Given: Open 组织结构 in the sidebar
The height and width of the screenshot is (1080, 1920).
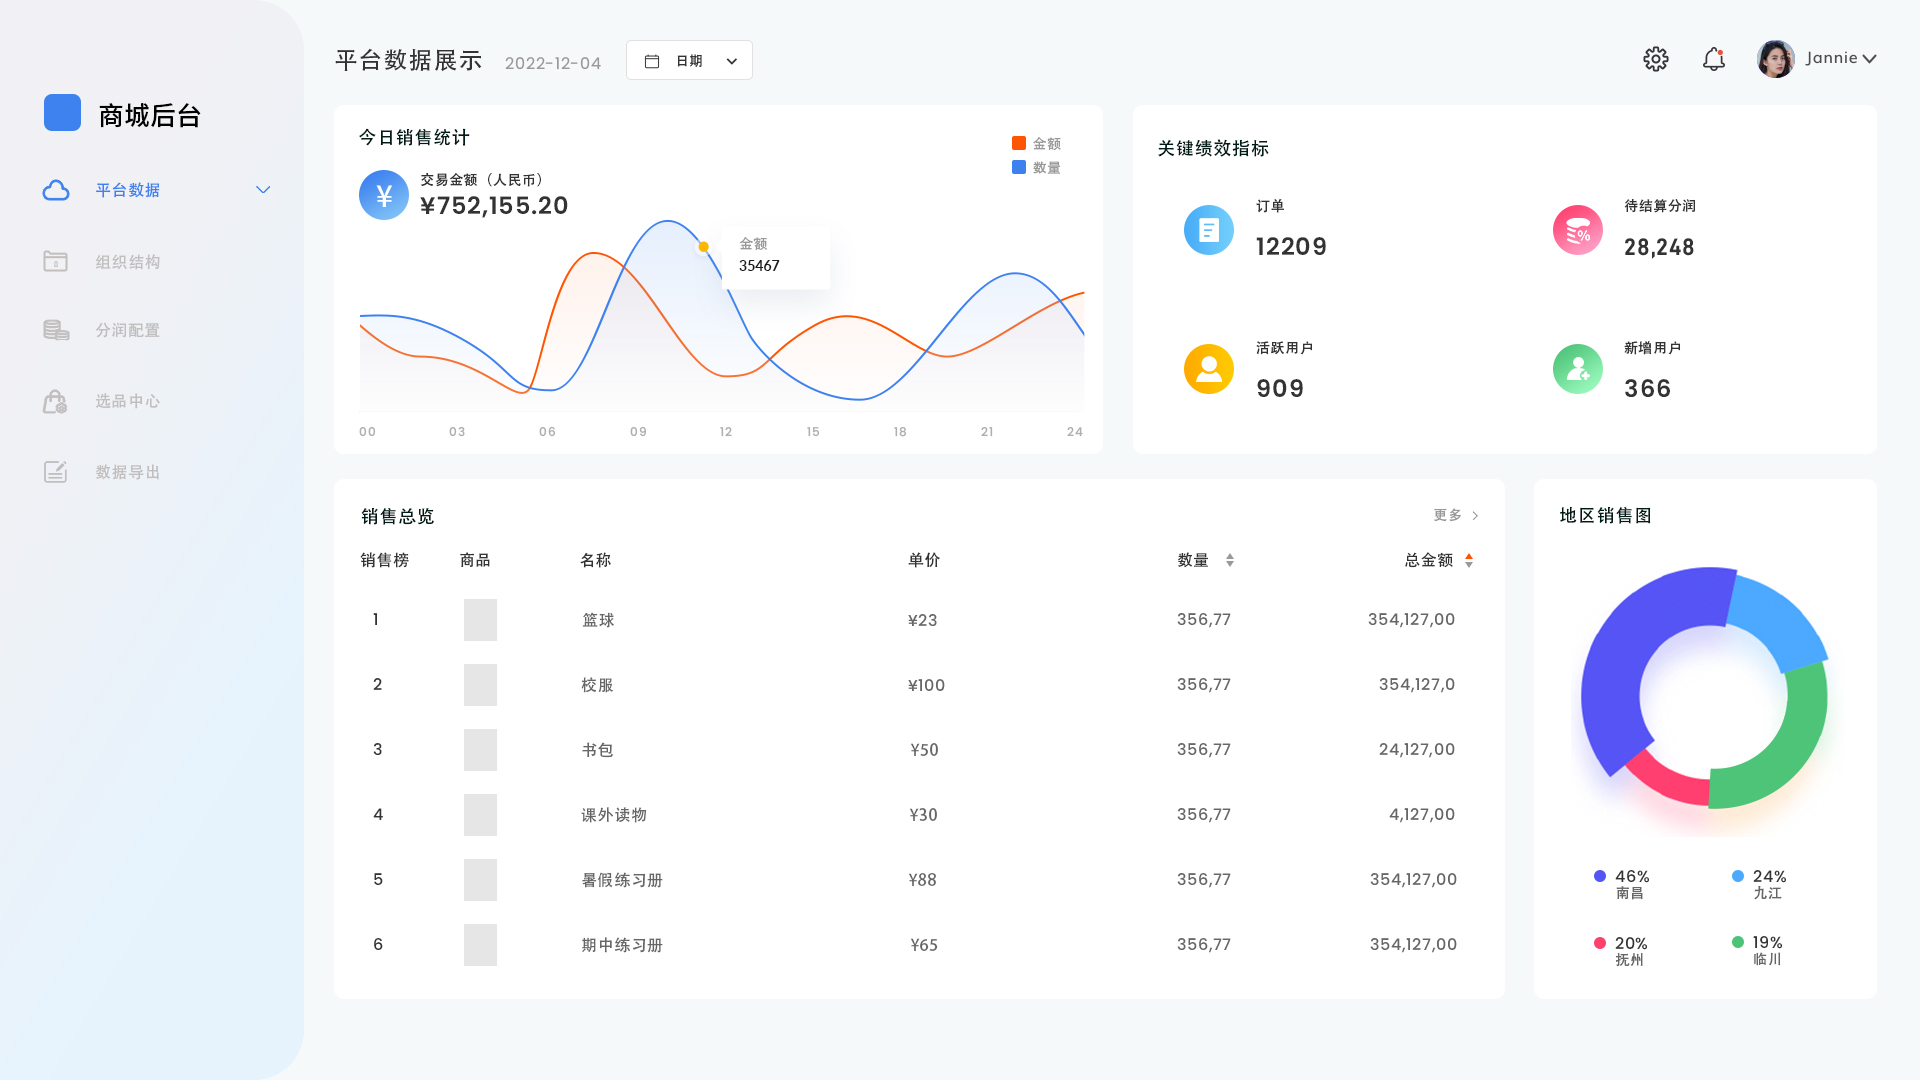Looking at the screenshot, I should coord(127,262).
